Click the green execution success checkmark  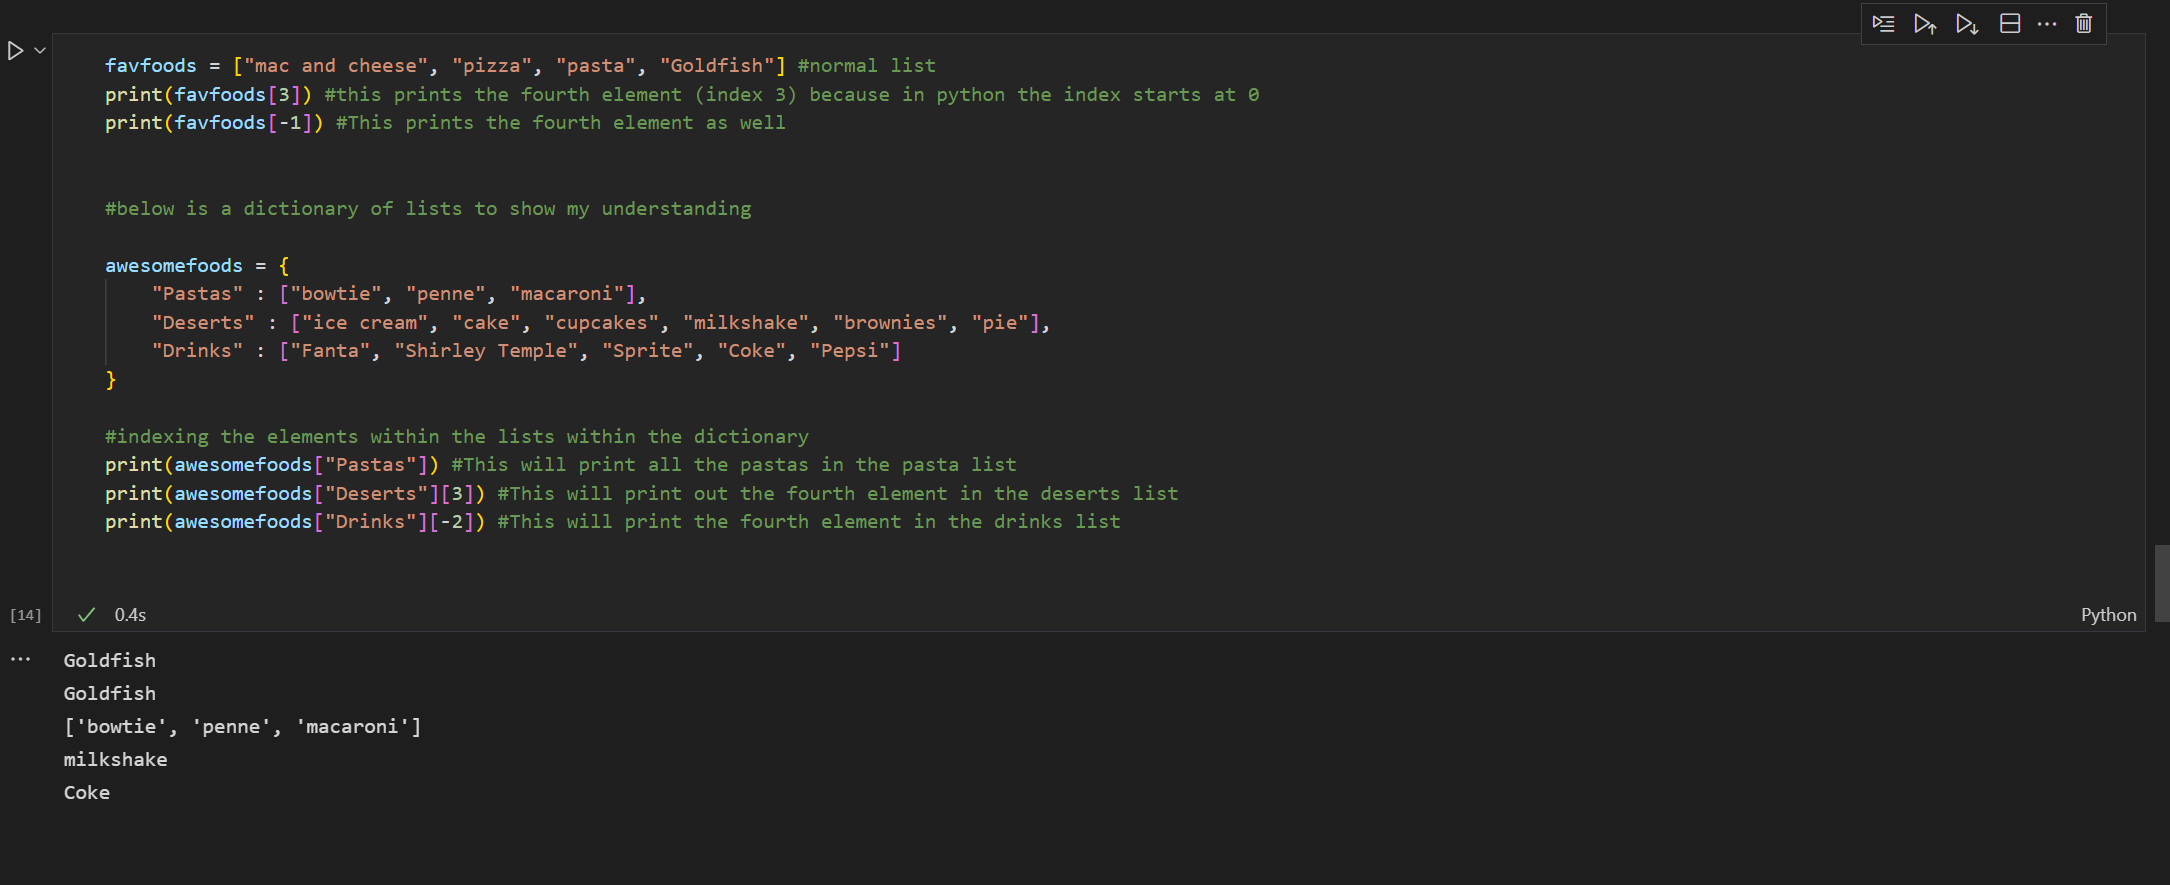pyautogui.click(x=86, y=615)
